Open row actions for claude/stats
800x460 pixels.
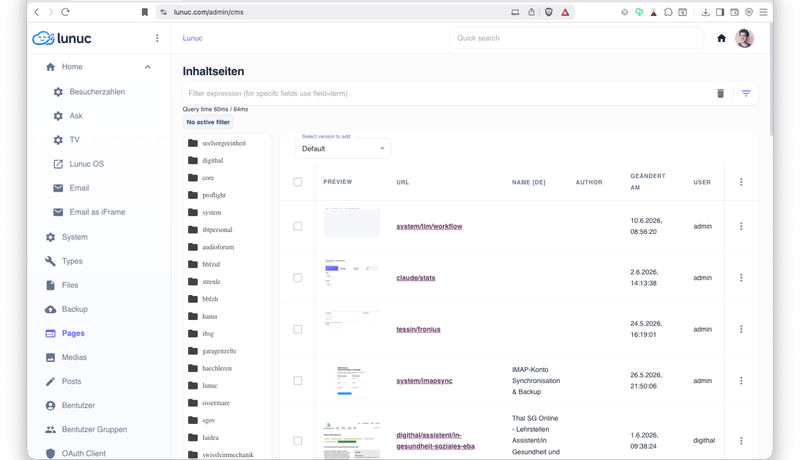tap(741, 278)
